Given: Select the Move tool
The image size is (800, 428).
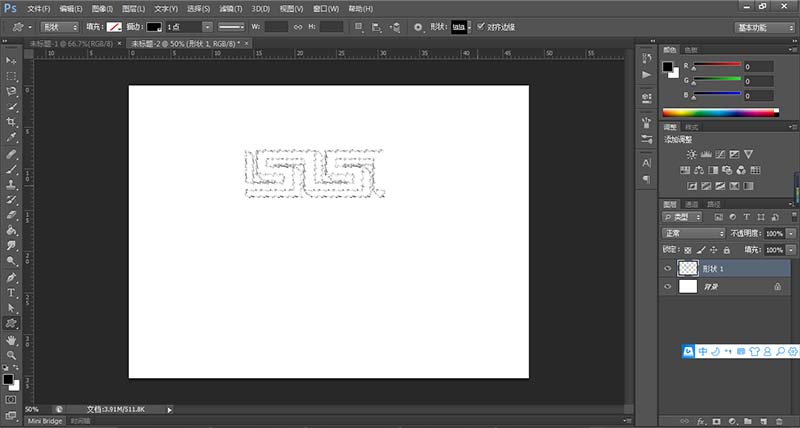Looking at the screenshot, I should pyautogui.click(x=11, y=60).
